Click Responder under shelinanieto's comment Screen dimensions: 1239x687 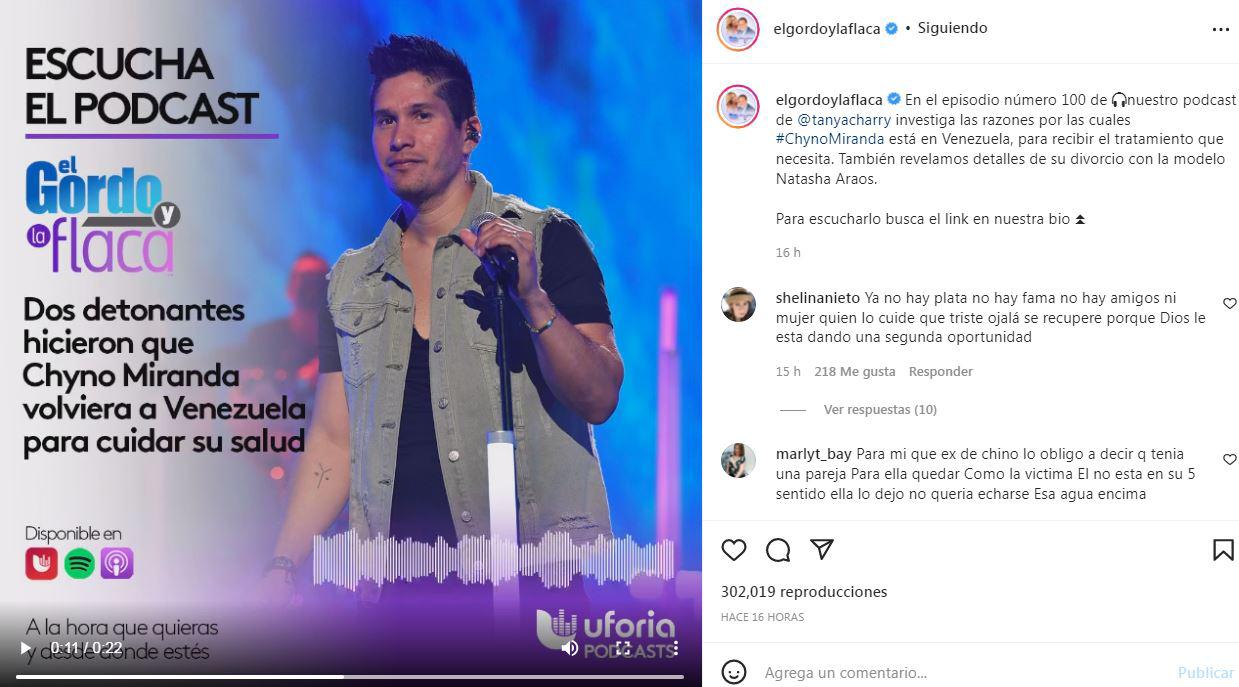tap(940, 371)
